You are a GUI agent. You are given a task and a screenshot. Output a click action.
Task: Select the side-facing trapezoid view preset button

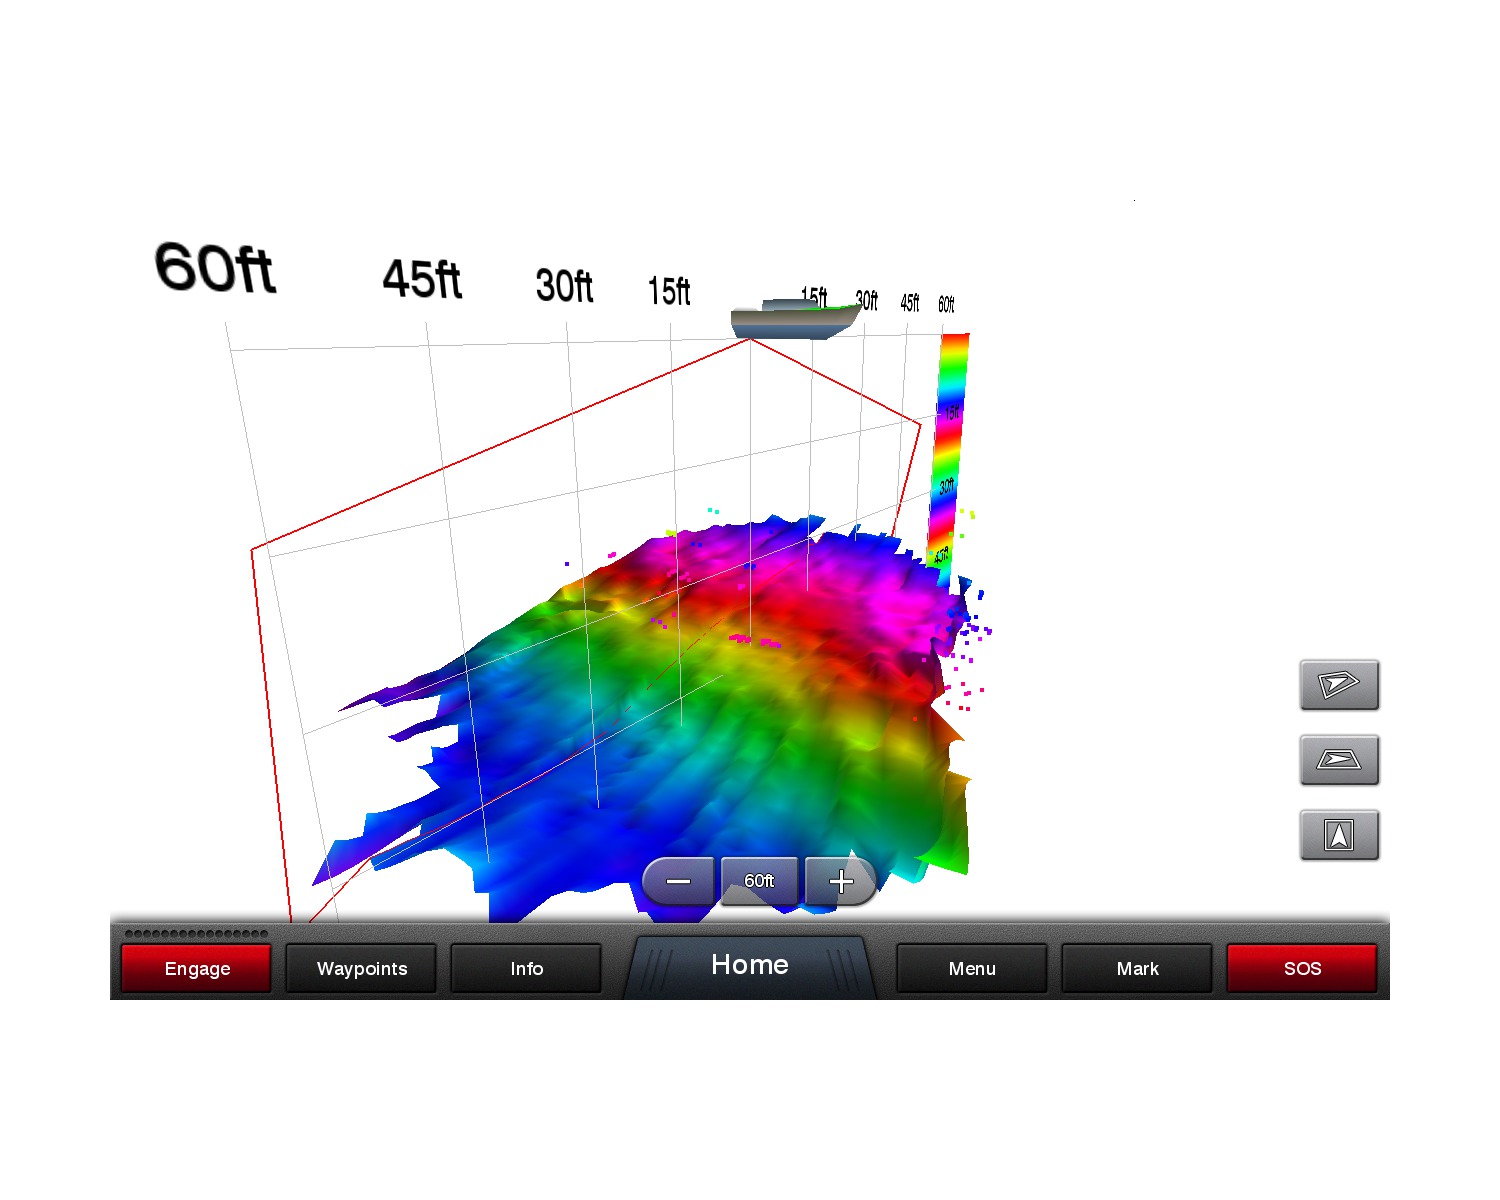(1339, 760)
